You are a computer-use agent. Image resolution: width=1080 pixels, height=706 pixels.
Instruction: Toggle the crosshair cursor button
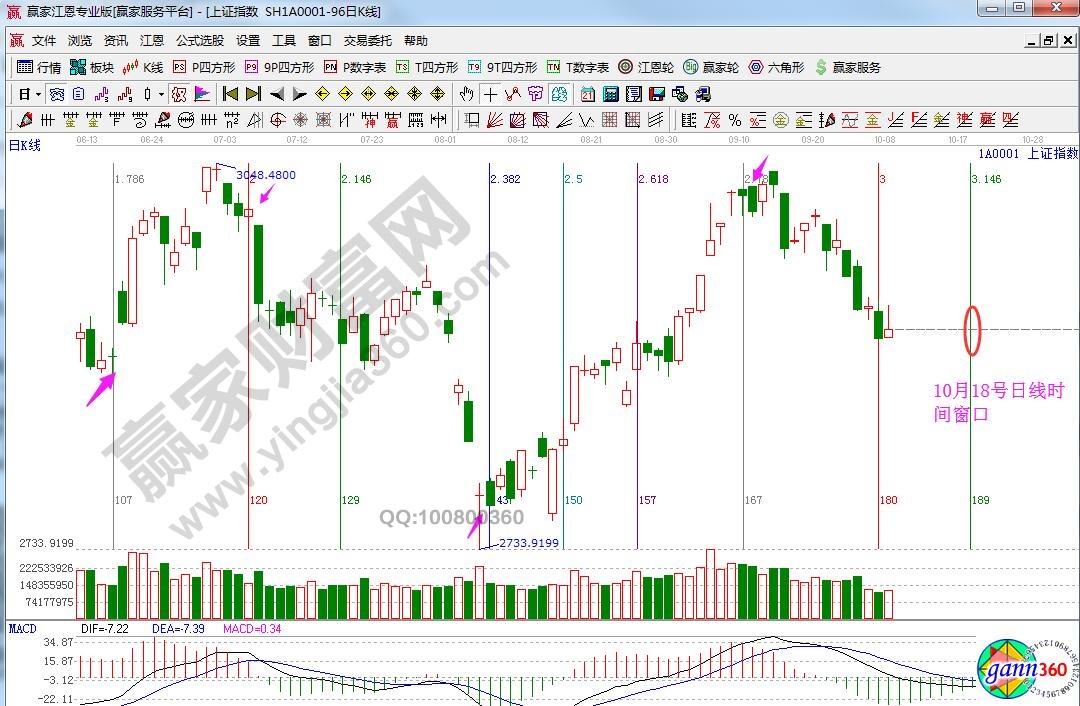(x=490, y=94)
